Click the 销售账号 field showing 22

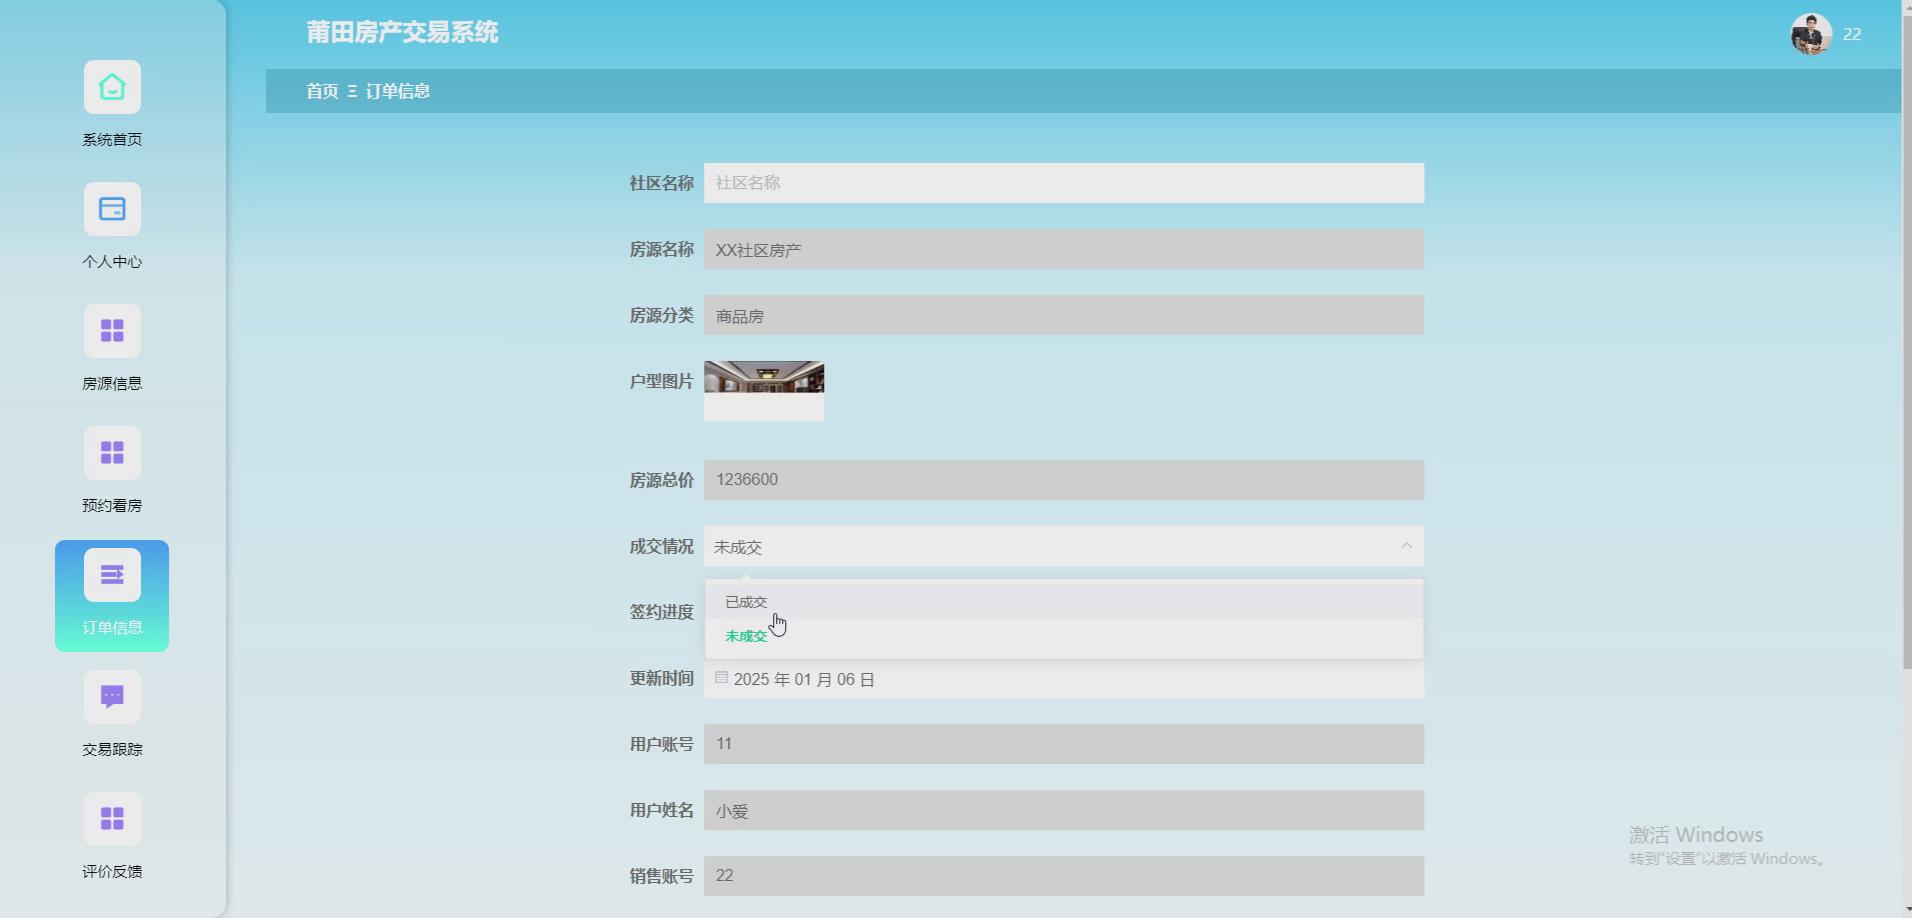[1064, 876]
